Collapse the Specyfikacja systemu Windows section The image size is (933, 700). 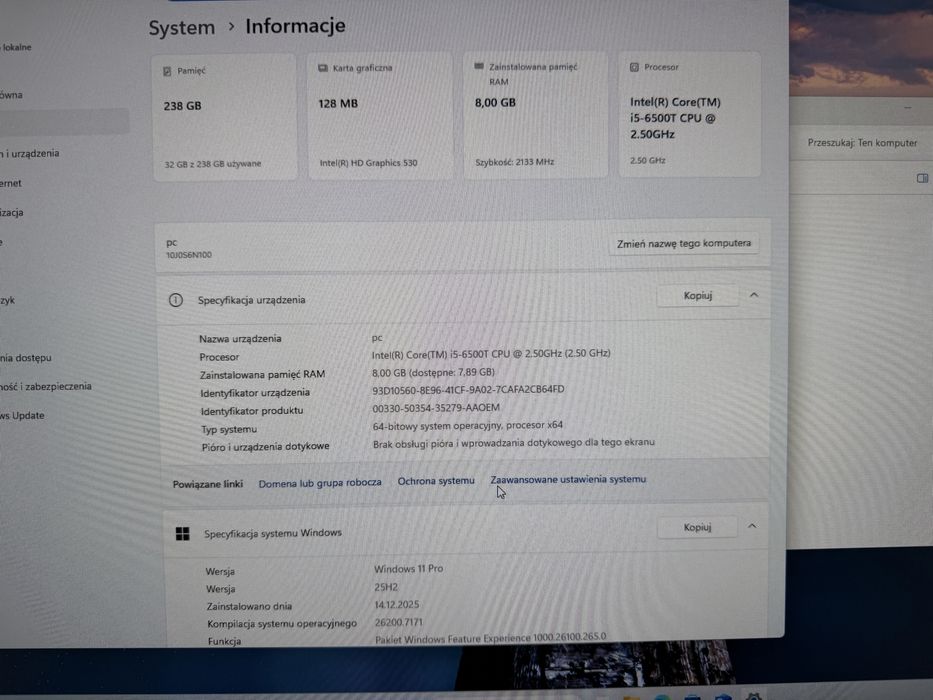pyautogui.click(x=752, y=526)
